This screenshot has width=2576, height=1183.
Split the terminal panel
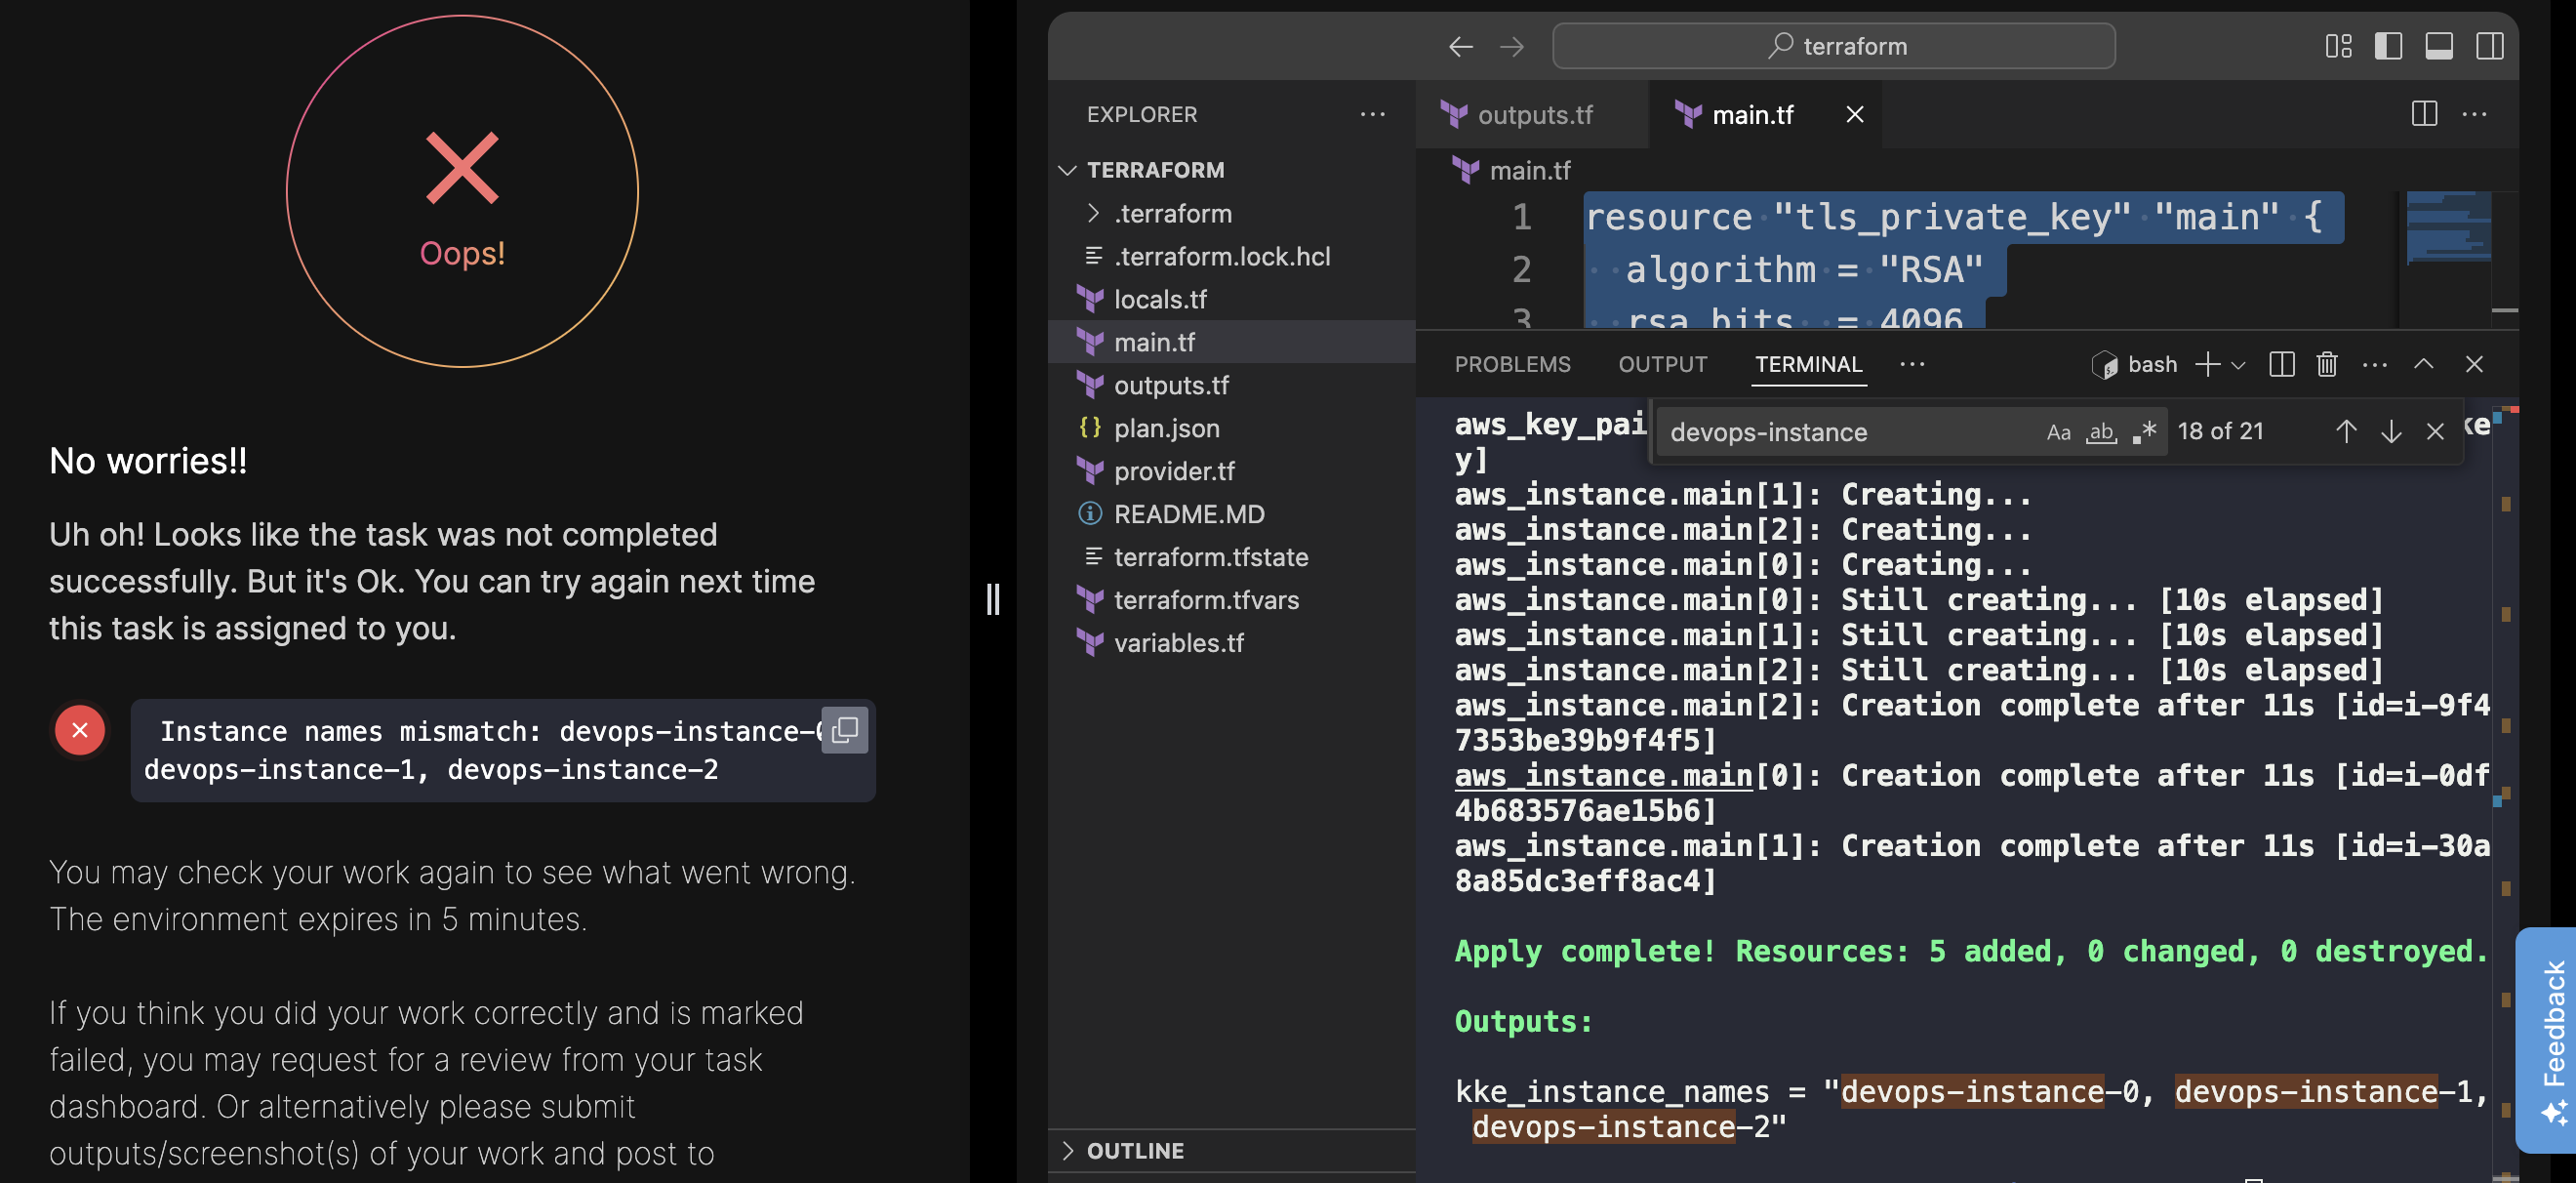pos(2281,364)
